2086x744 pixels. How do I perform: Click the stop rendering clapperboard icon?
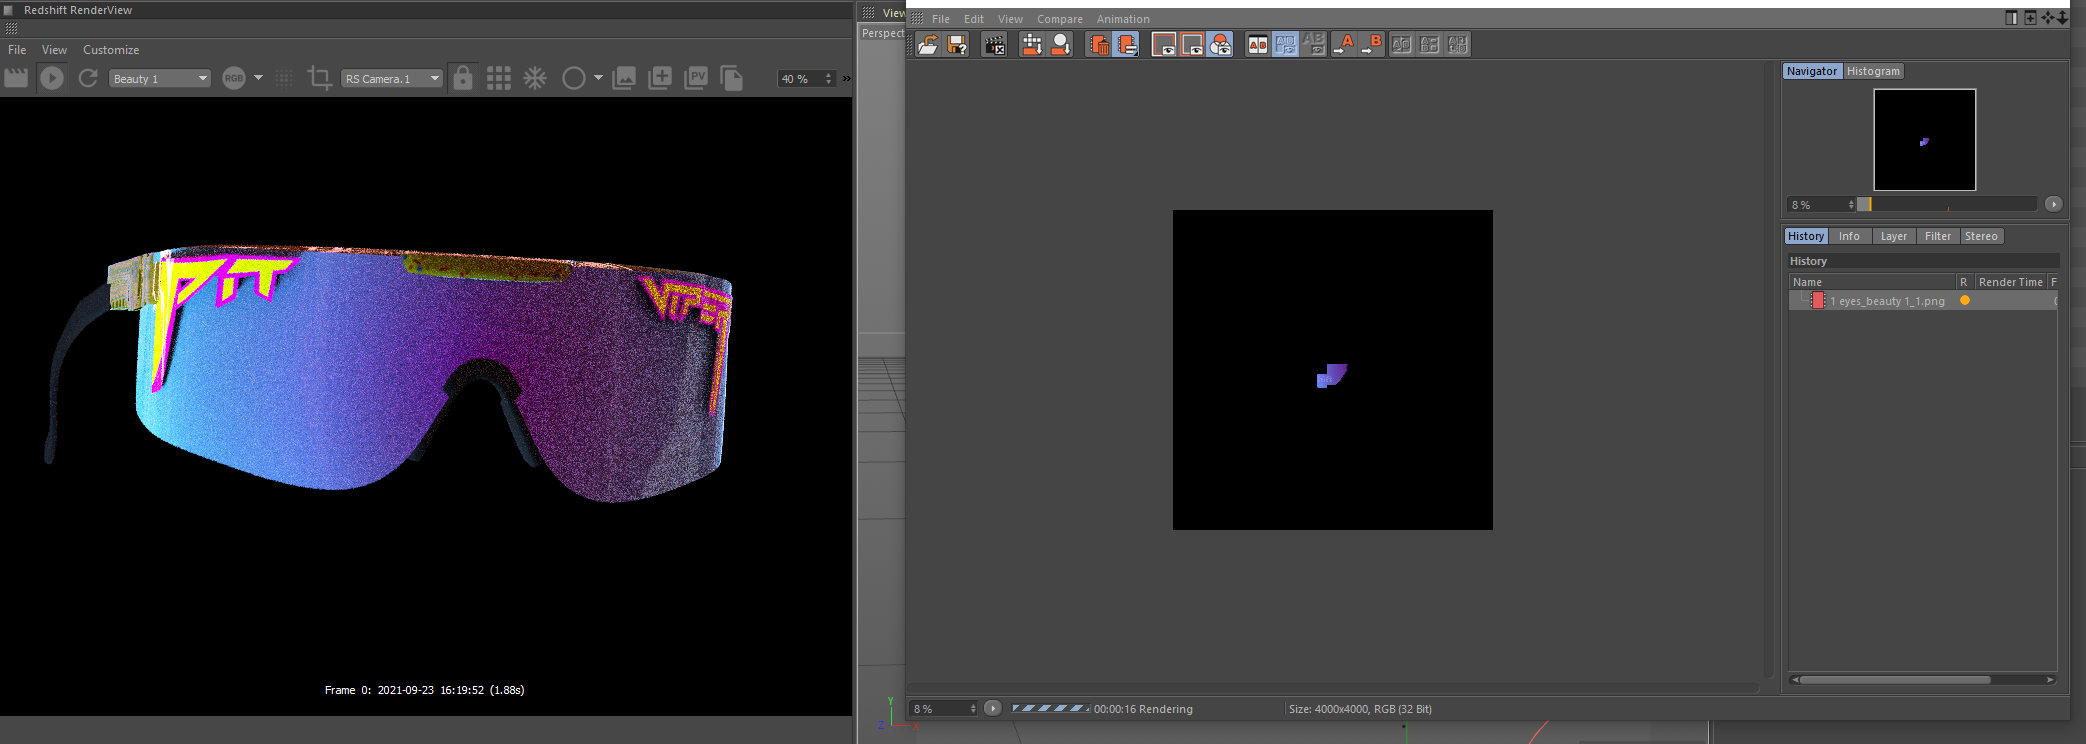994,44
